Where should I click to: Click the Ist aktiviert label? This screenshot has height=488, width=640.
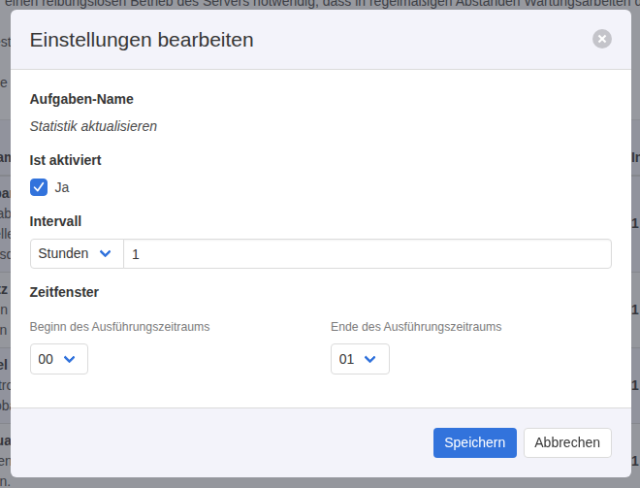tap(65, 160)
